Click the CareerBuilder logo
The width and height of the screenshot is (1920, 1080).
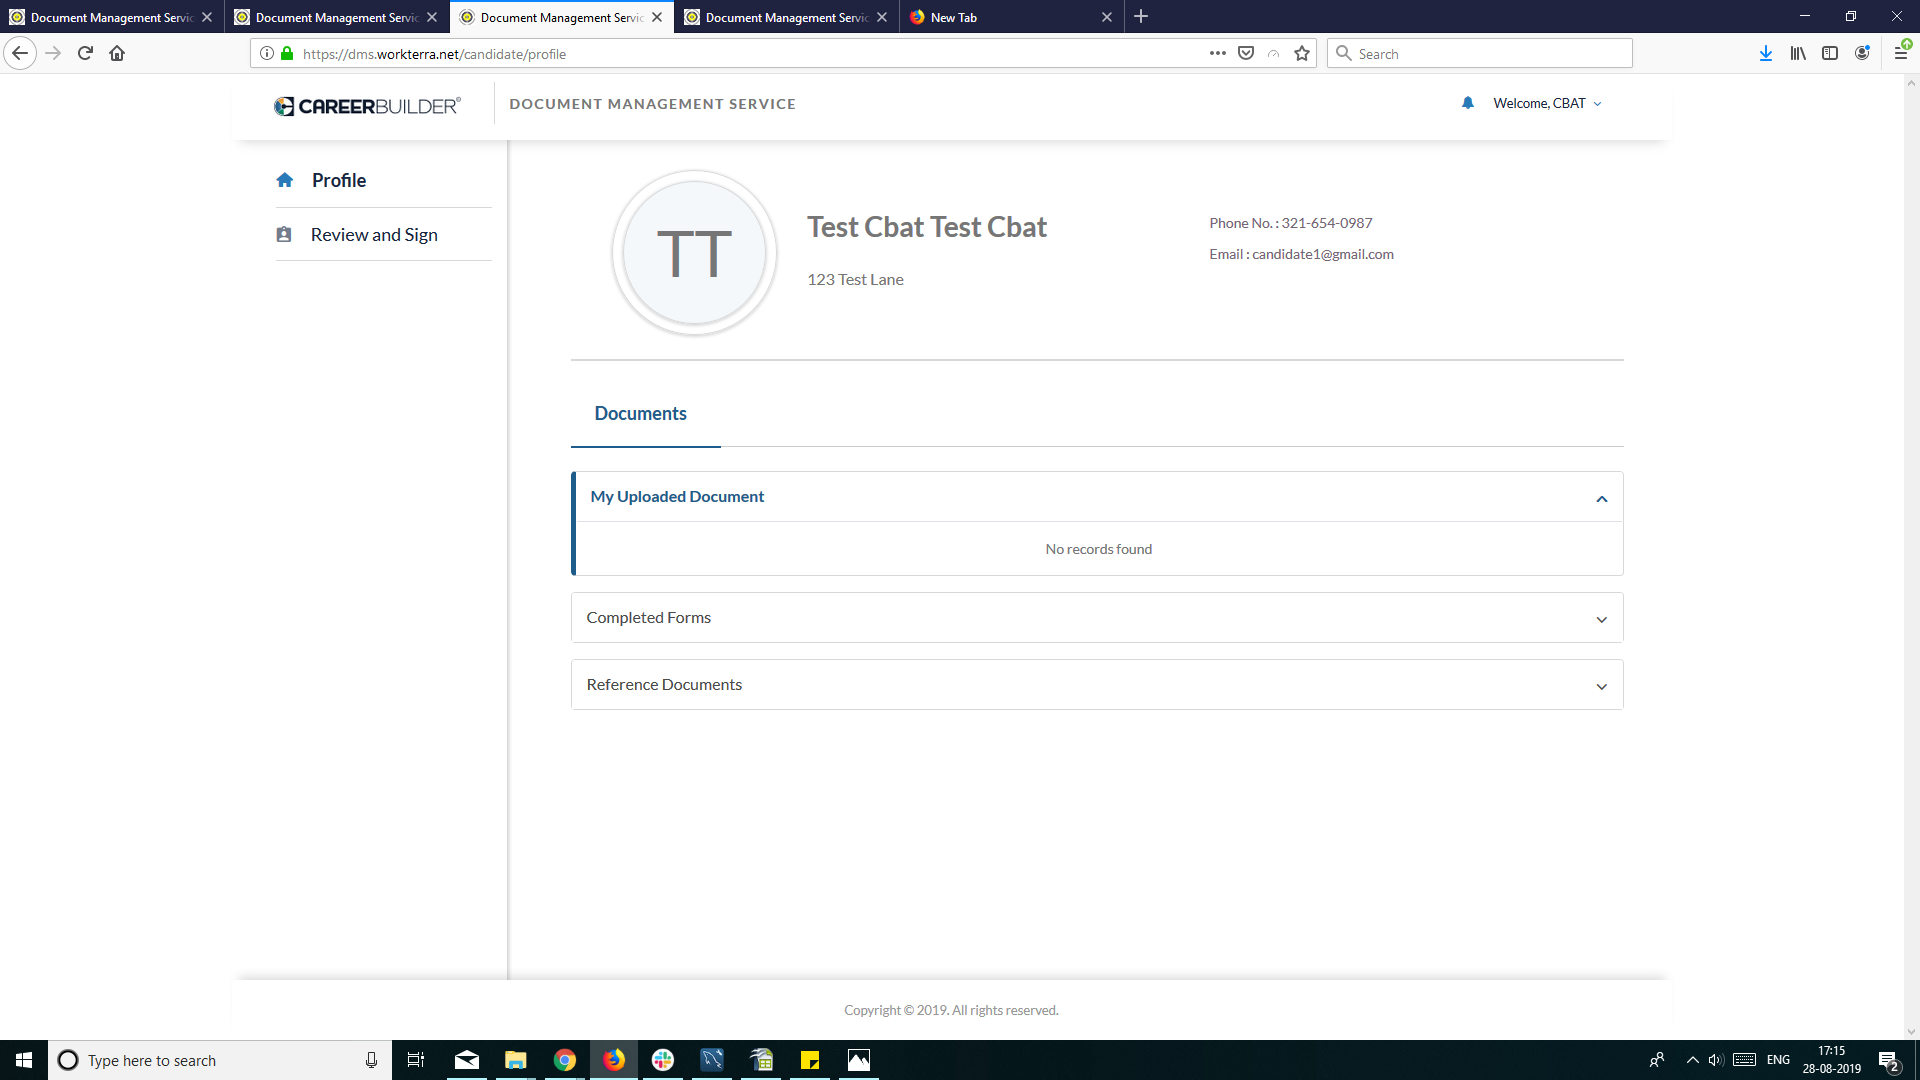click(x=367, y=105)
